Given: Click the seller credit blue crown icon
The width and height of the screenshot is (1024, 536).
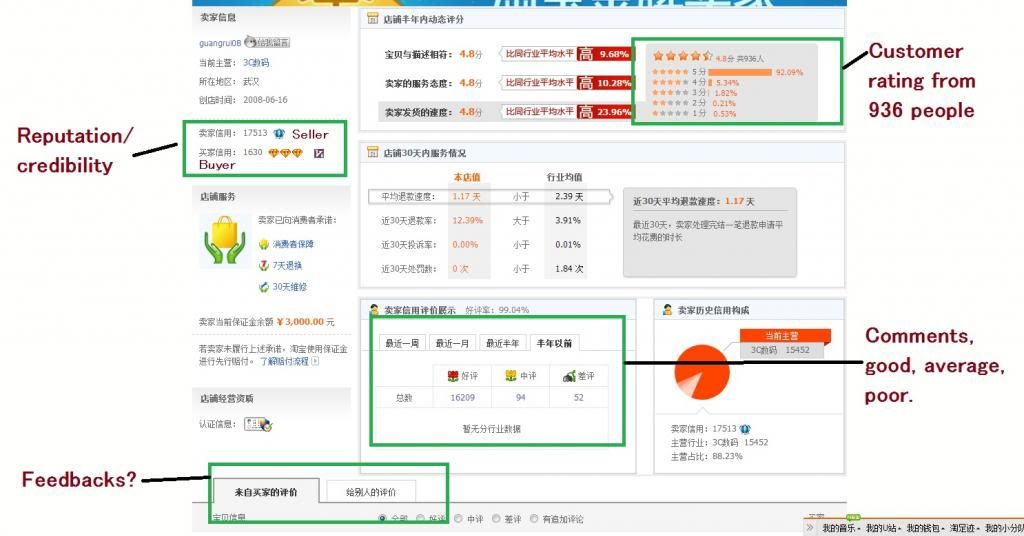Looking at the screenshot, I should pos(280,133).
